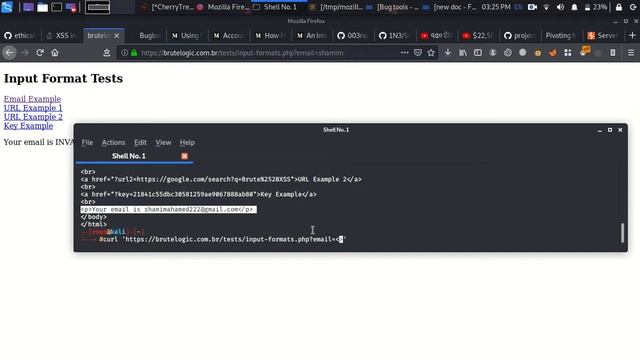Switch to ethical GitHub browser tab

[19, 36]
